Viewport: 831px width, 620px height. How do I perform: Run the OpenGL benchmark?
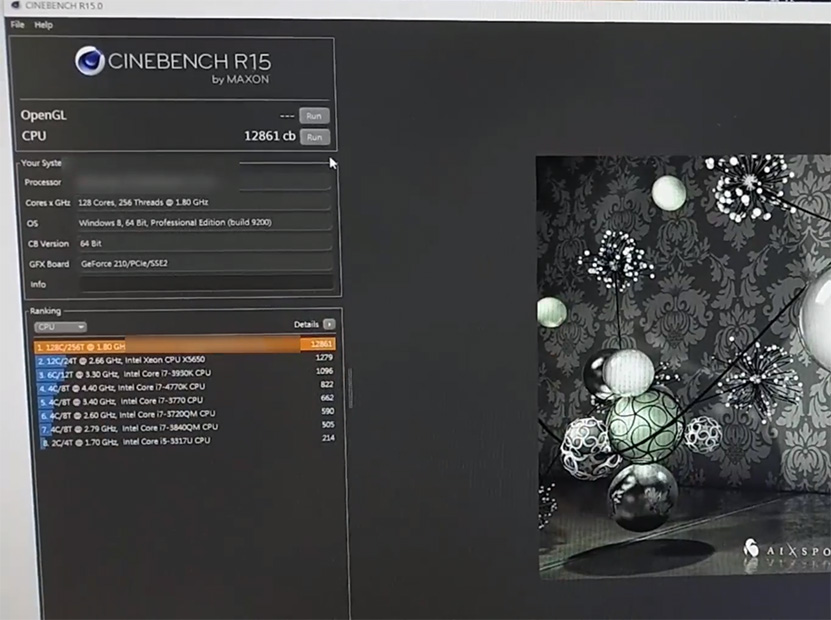click(314, 116)
